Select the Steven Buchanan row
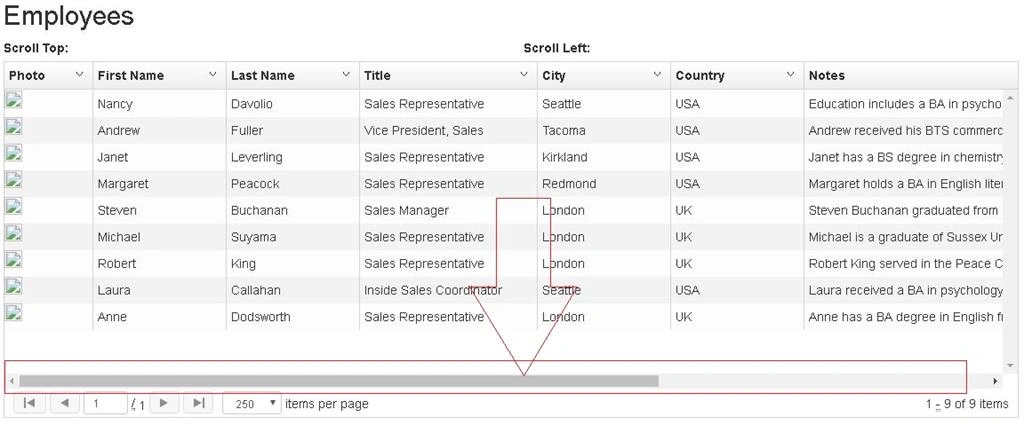This screenshot has height=425, width=1024. 503,210
